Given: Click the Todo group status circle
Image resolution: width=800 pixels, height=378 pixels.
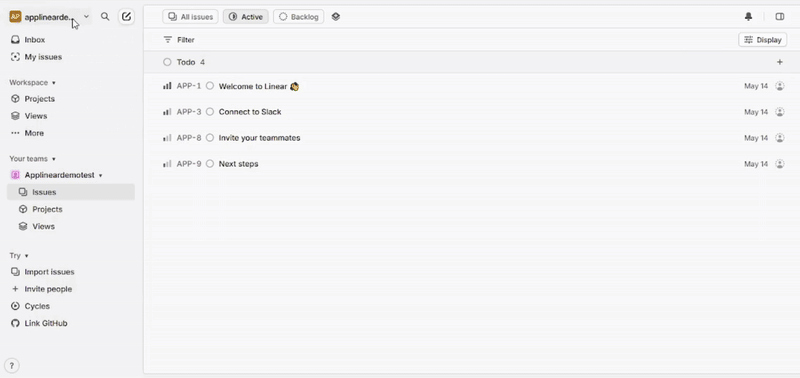Looking at the screenshot, I should point(167,62).
